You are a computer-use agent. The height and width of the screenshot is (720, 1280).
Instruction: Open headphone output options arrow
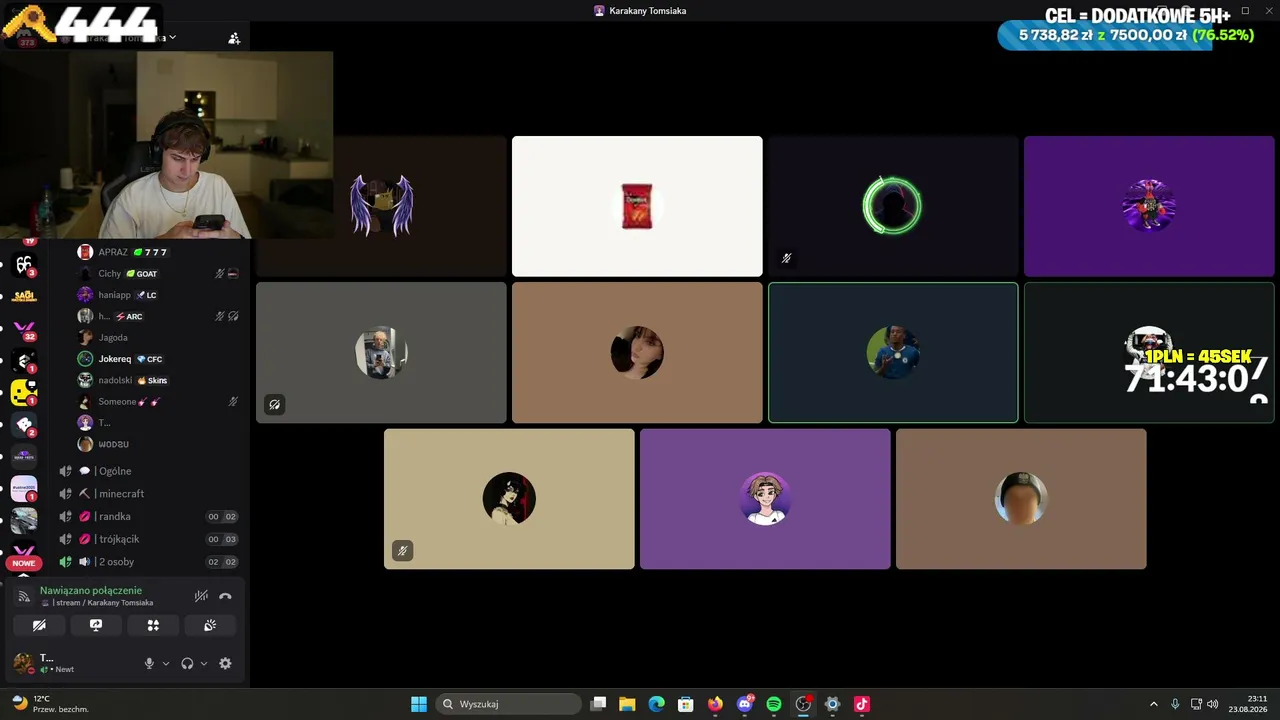point(204,663)
